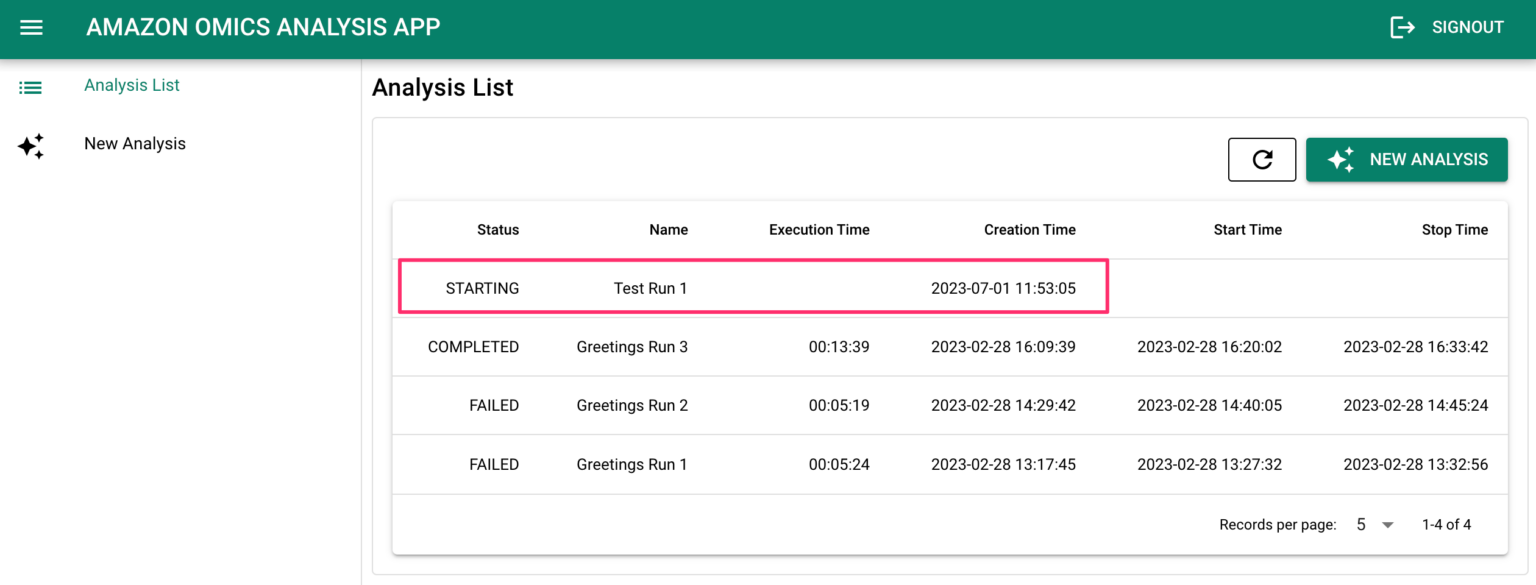
Task: Select the highlighted Test Run 1 row
Action: coord(751,287)
